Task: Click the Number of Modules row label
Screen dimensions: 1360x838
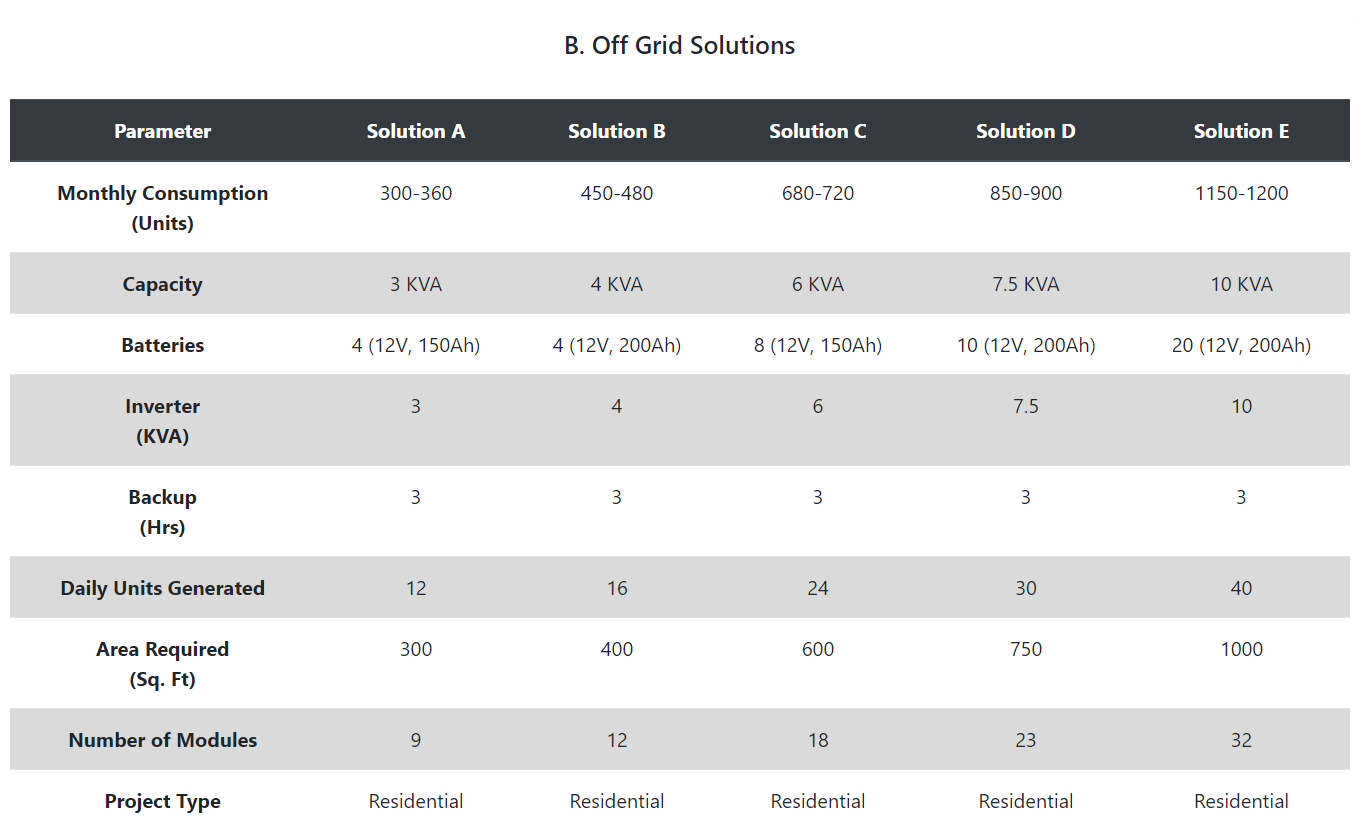Action: click(x=162, y=740)
